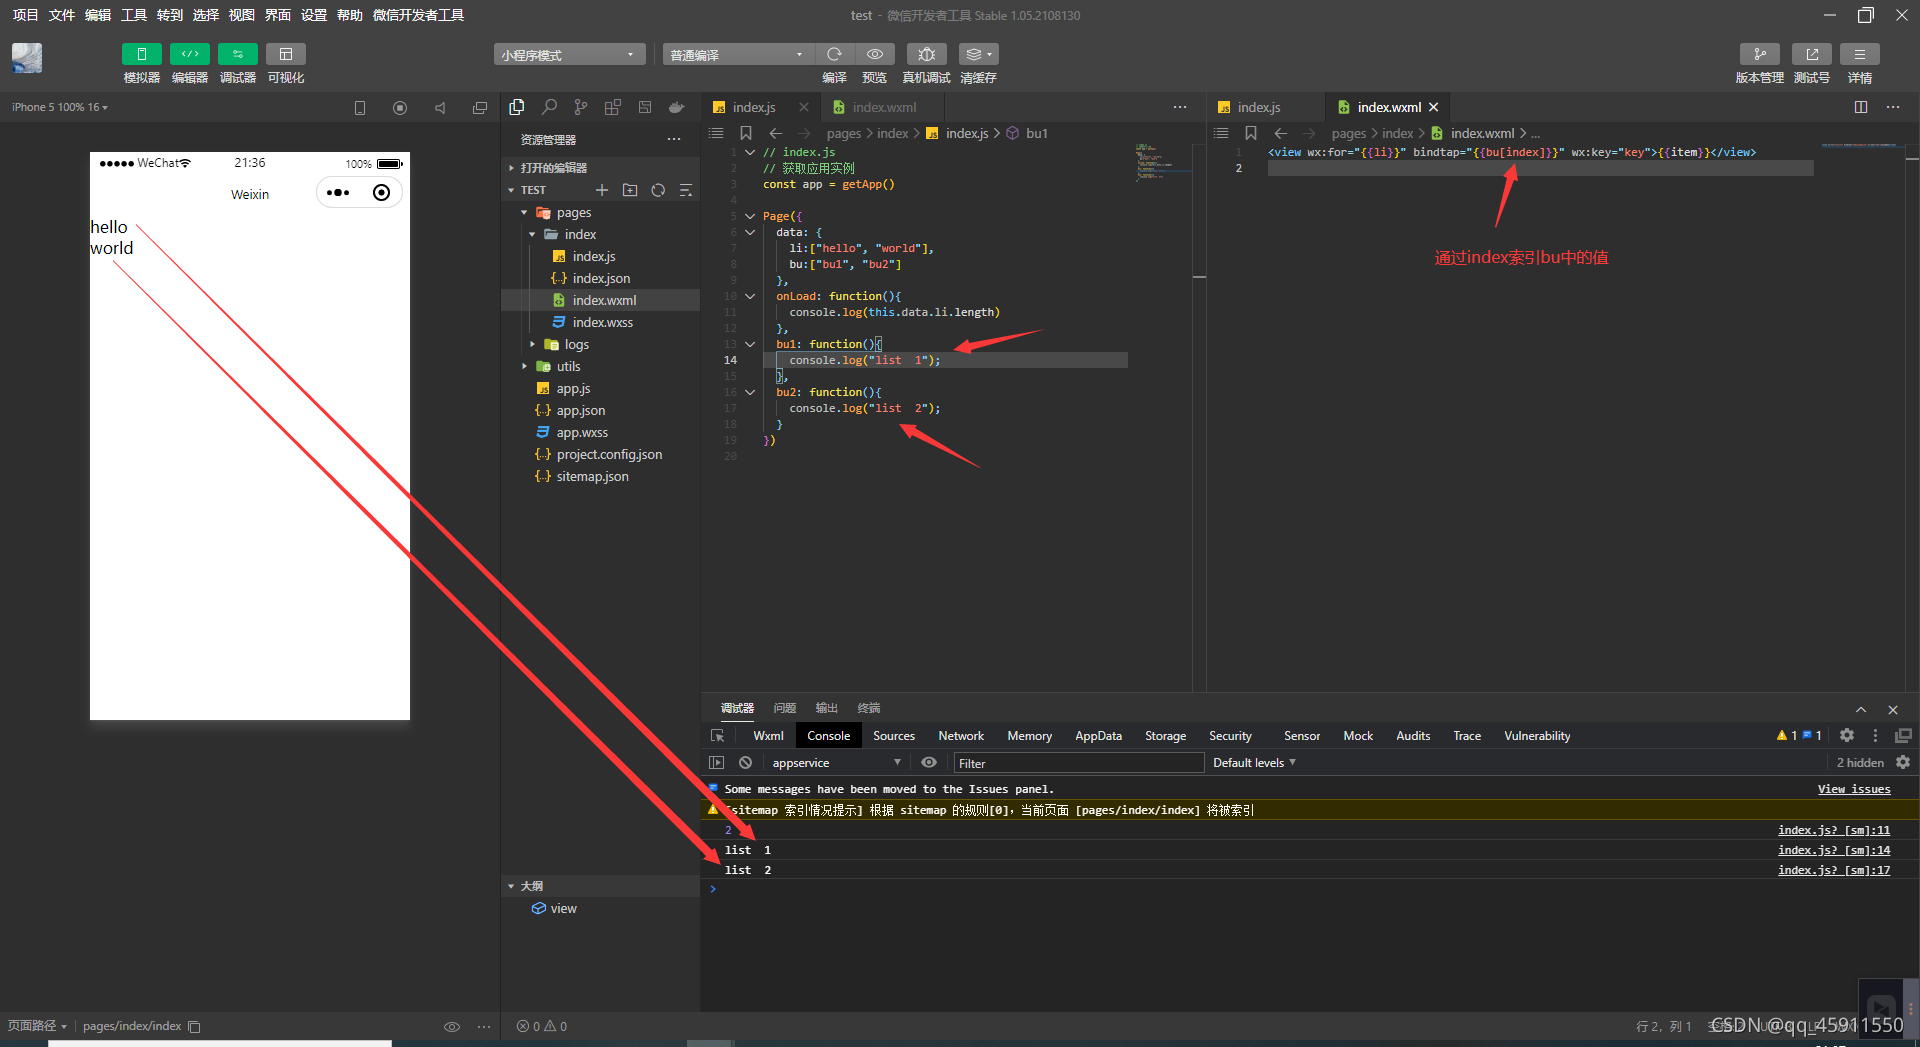Select app.json in file tree
Viewport: 1920px width, 1047px height.
point(580,411)
